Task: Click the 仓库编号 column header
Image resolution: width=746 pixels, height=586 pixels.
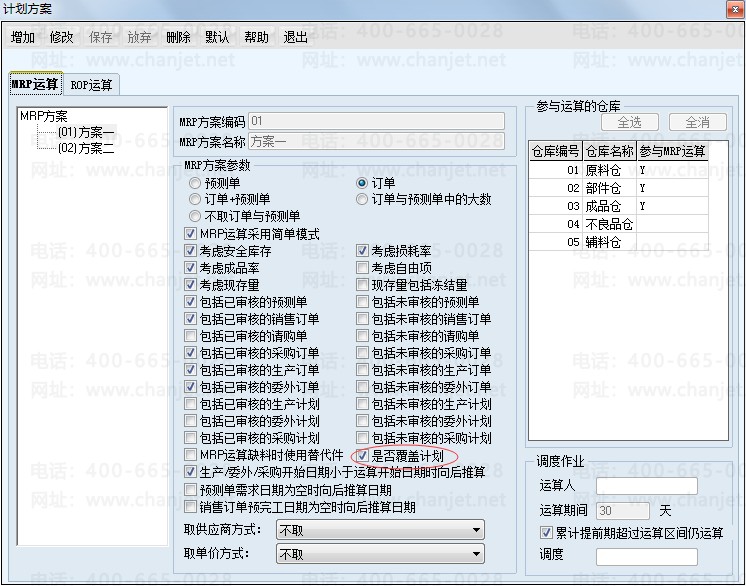Action: 556,152
